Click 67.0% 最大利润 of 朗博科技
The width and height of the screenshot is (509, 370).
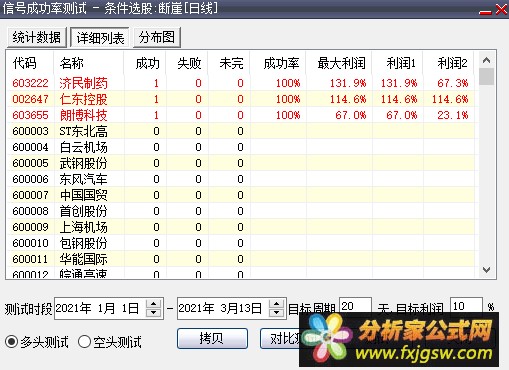tap(351, 115)
